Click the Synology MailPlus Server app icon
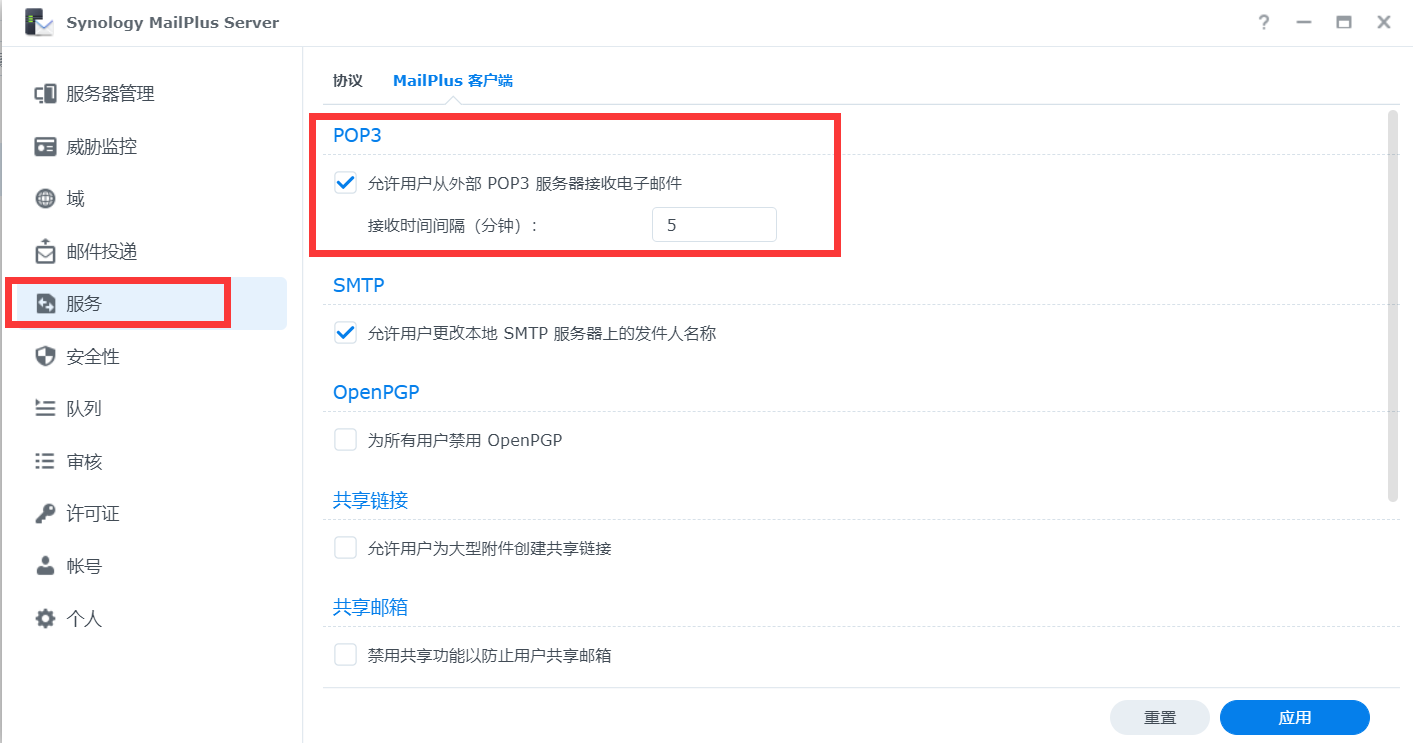 39,22
